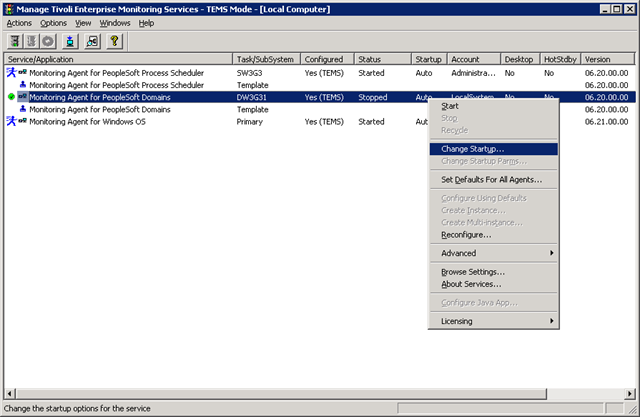Screen dimensions: 640x417
Task: Expand the Licensing submenu
Action: (493, 321)
